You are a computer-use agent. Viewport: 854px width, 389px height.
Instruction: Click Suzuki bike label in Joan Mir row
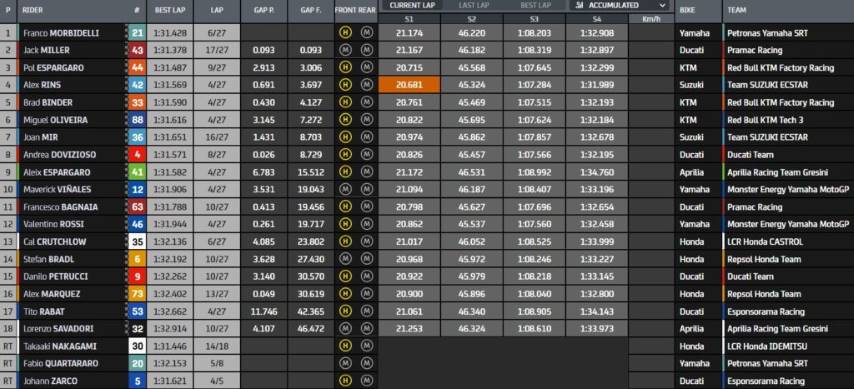(x=692, y=137)
